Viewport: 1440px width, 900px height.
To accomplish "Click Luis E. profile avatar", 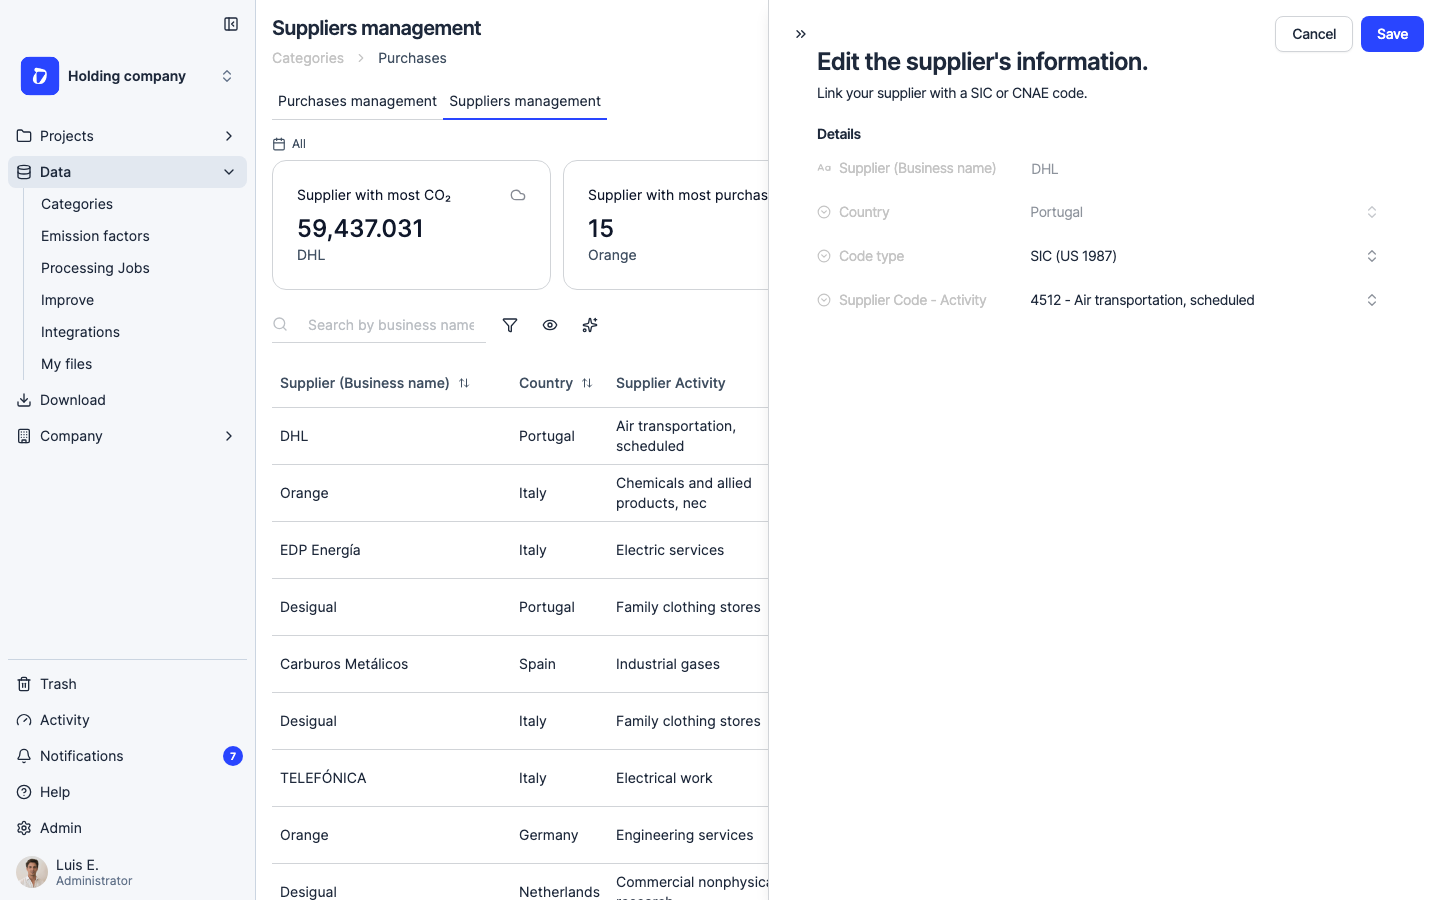I will click(32, 872).
